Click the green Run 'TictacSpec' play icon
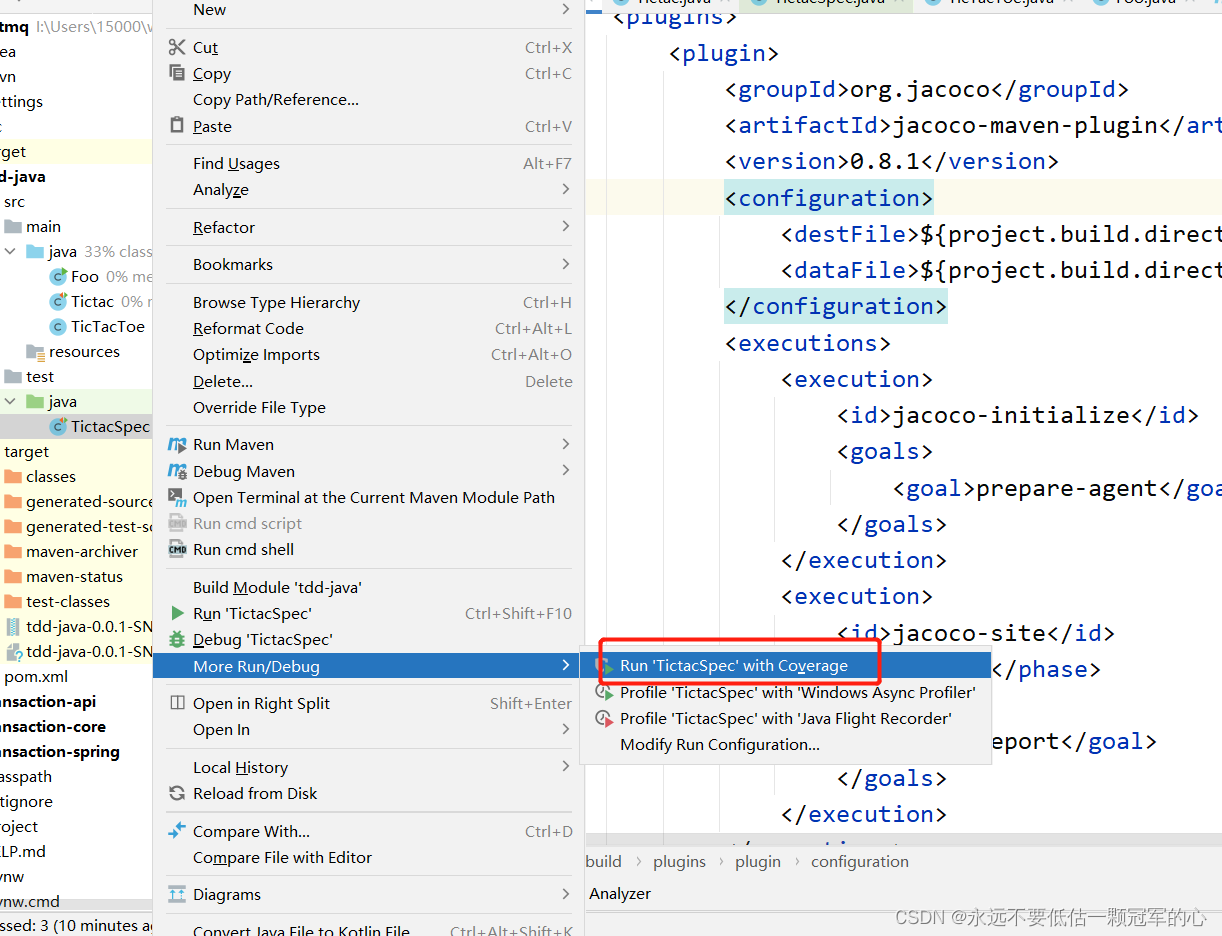Screen dimensions: 1222x936 177,613
